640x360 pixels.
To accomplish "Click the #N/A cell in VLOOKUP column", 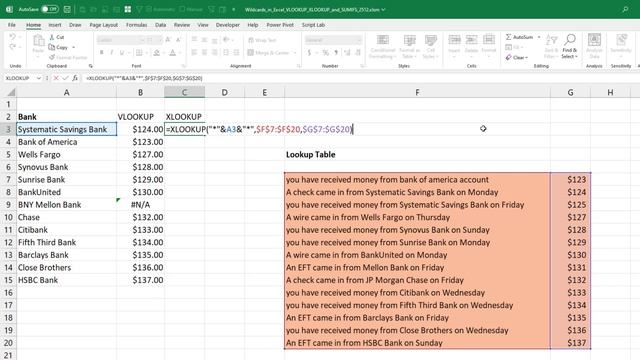I will [x=140, y=204].
